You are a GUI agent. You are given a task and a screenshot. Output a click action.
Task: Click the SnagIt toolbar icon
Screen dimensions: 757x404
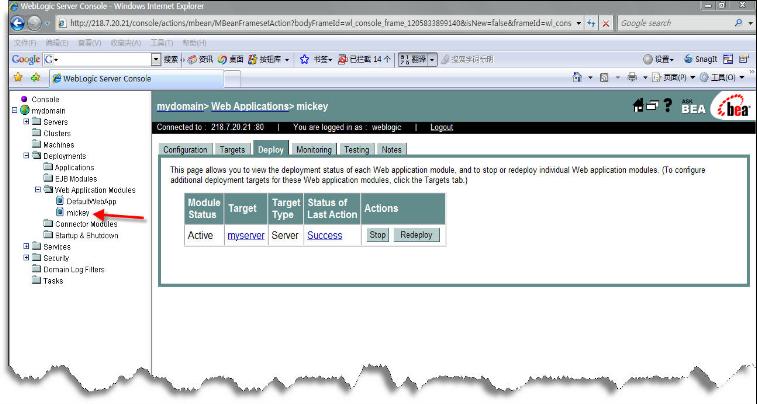point(688,59)
